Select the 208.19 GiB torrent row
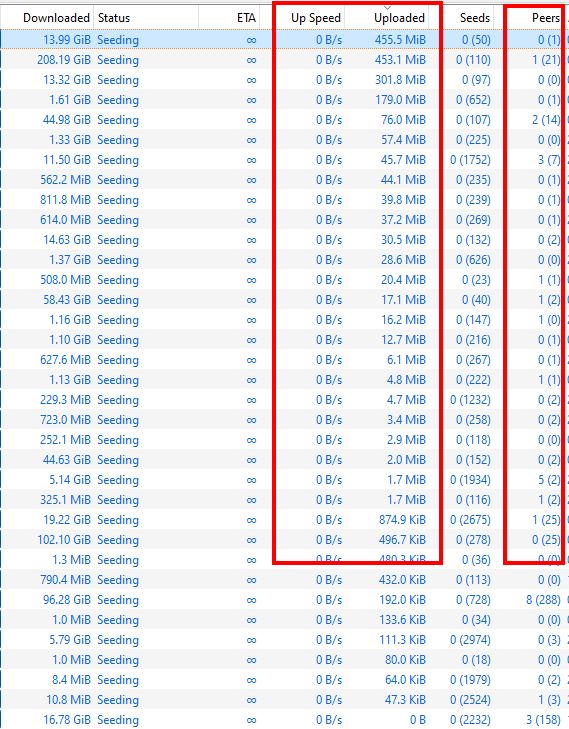This screenshot has width=569, height=729. [284, 60]
